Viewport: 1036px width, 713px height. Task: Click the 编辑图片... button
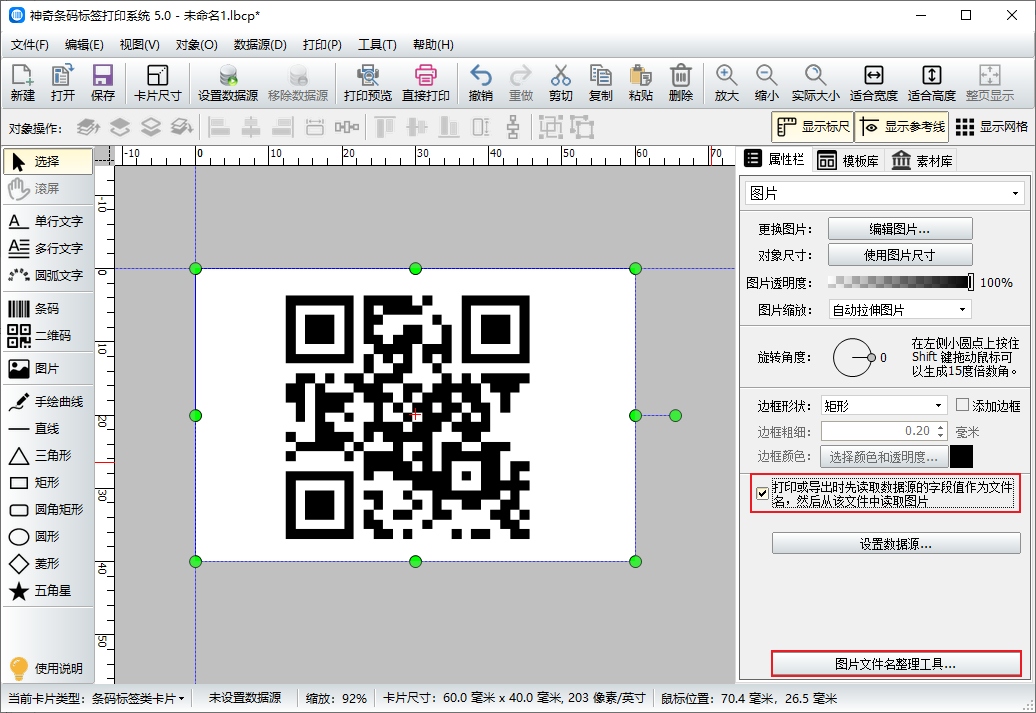900,229
